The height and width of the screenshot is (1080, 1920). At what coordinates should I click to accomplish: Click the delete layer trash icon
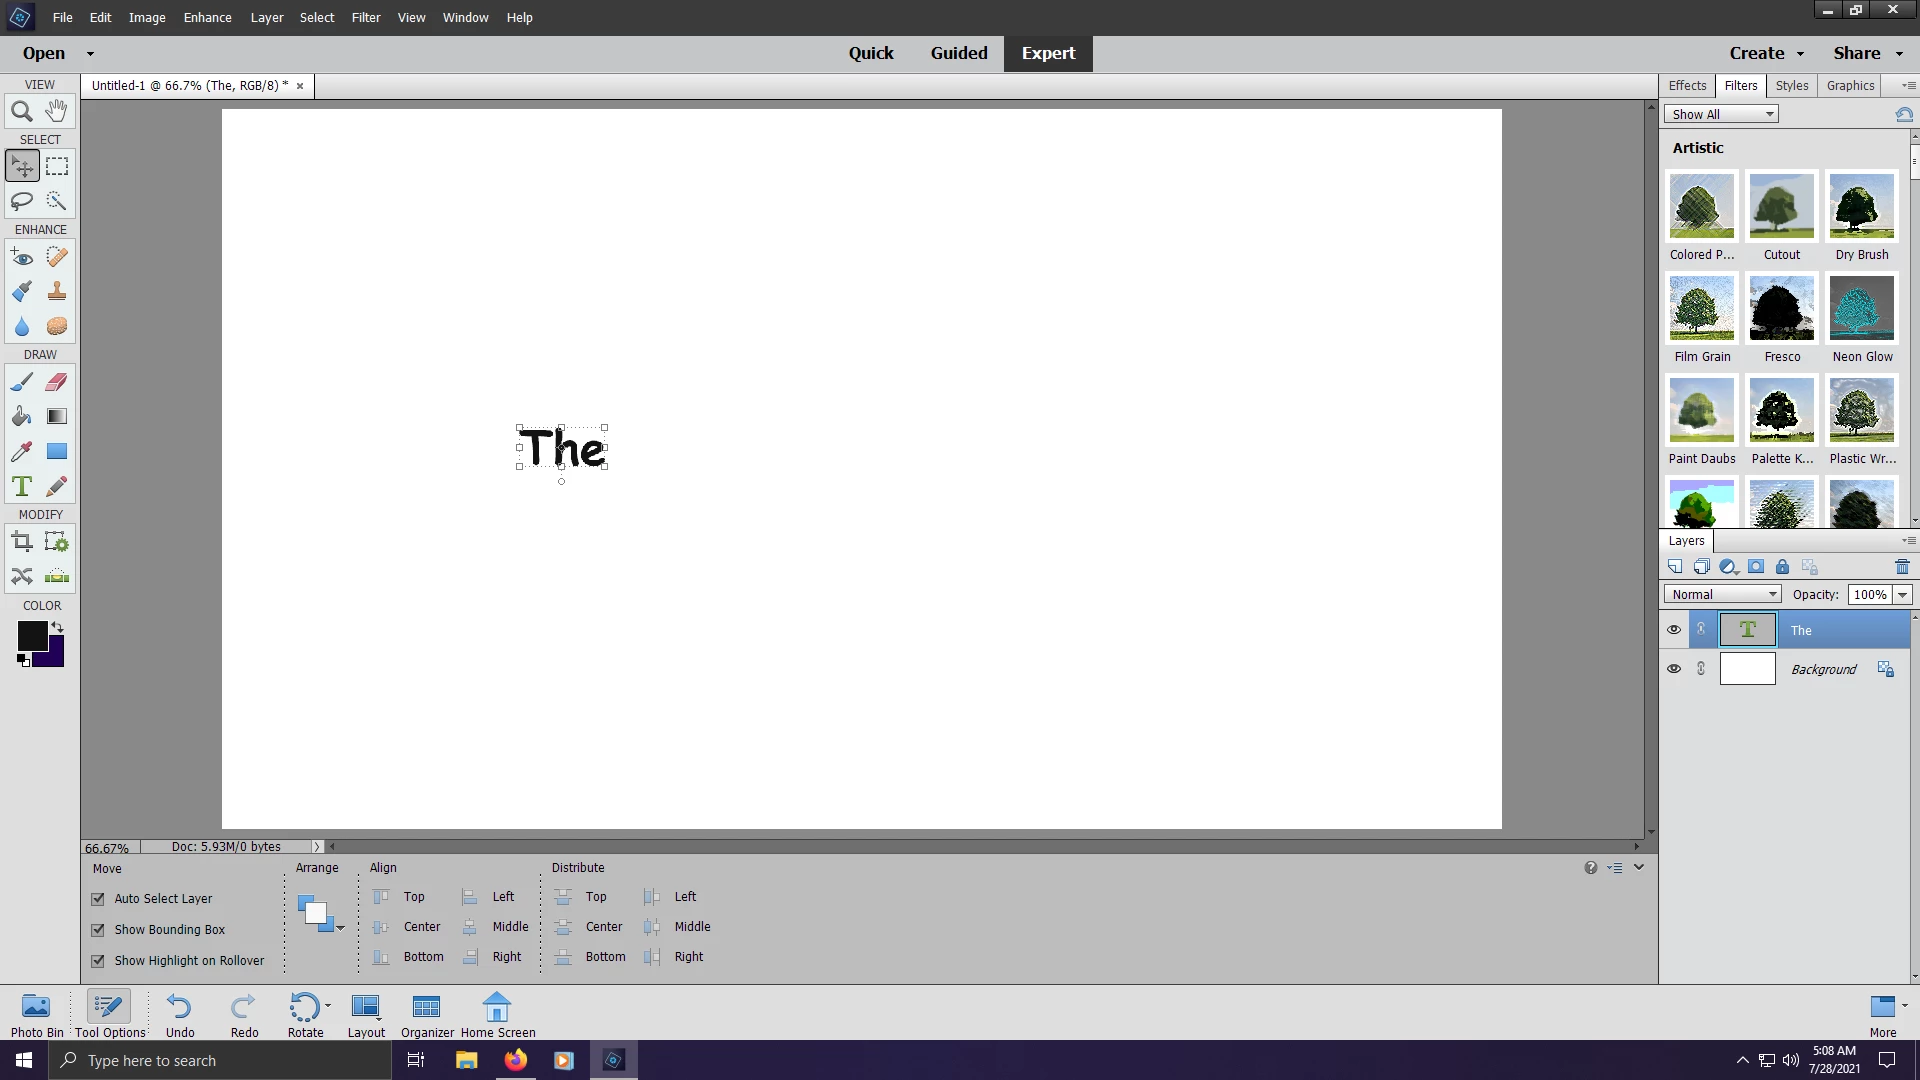click(1902, 567)
